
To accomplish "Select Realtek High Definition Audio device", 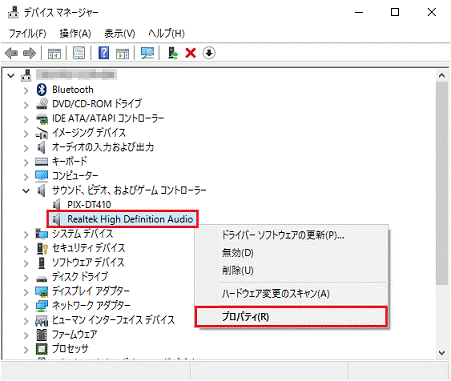I will point(130,219).
